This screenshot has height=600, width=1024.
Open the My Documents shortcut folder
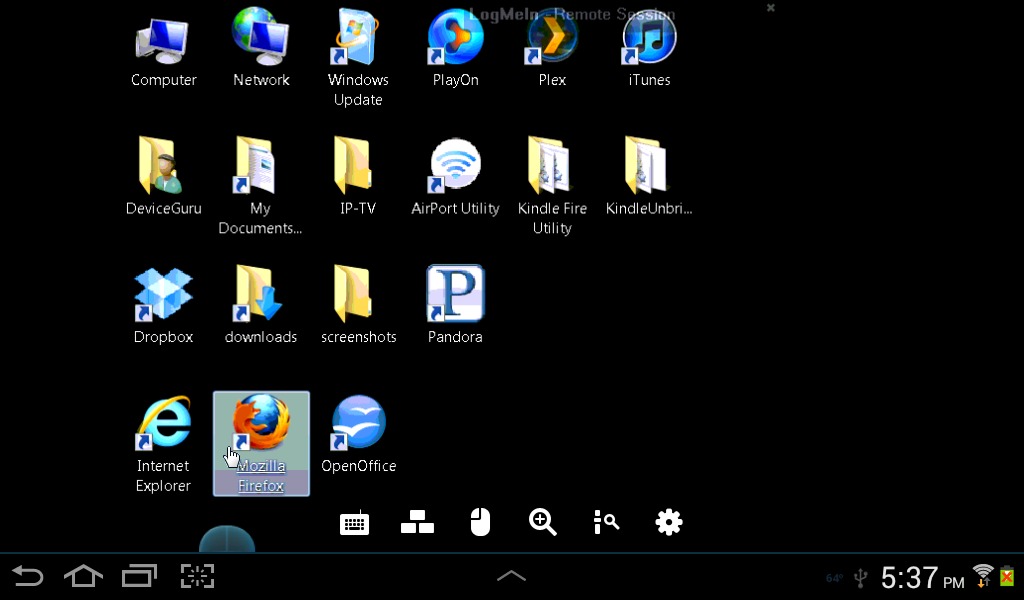pos(260,185)
